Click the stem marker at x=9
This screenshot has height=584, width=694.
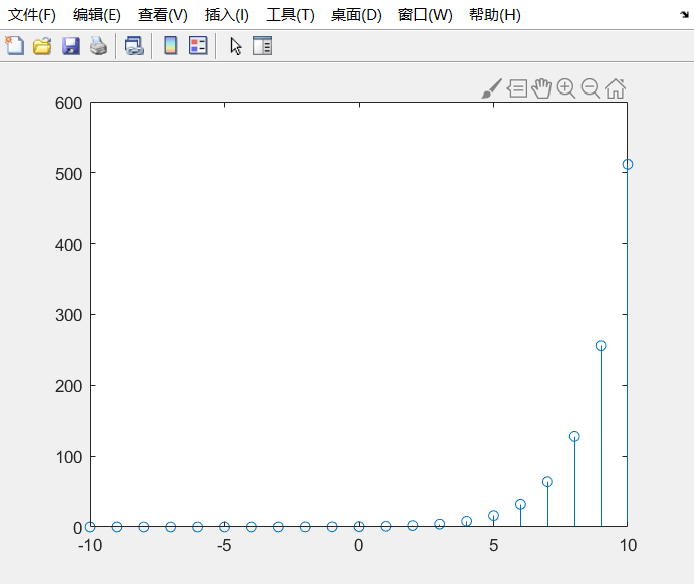tap(601, 346)
